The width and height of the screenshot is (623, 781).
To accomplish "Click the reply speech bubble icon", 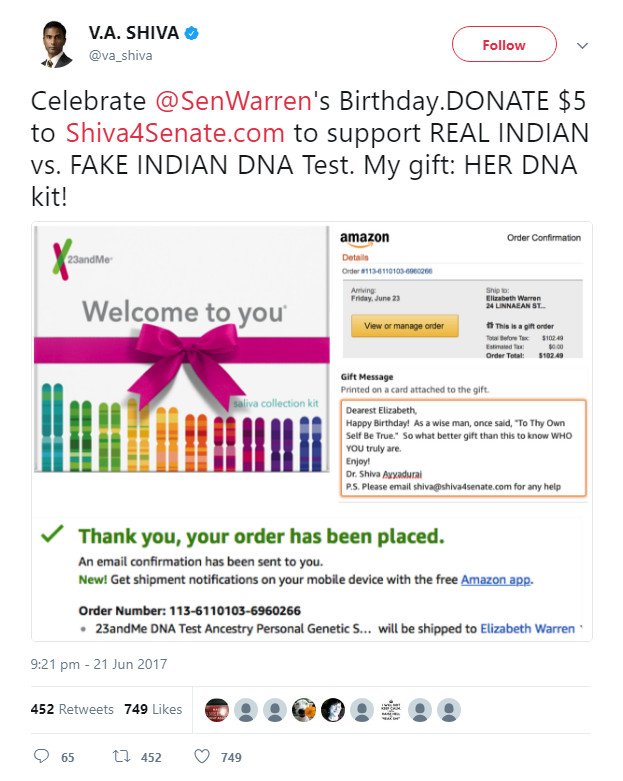I will coord(41,756).
